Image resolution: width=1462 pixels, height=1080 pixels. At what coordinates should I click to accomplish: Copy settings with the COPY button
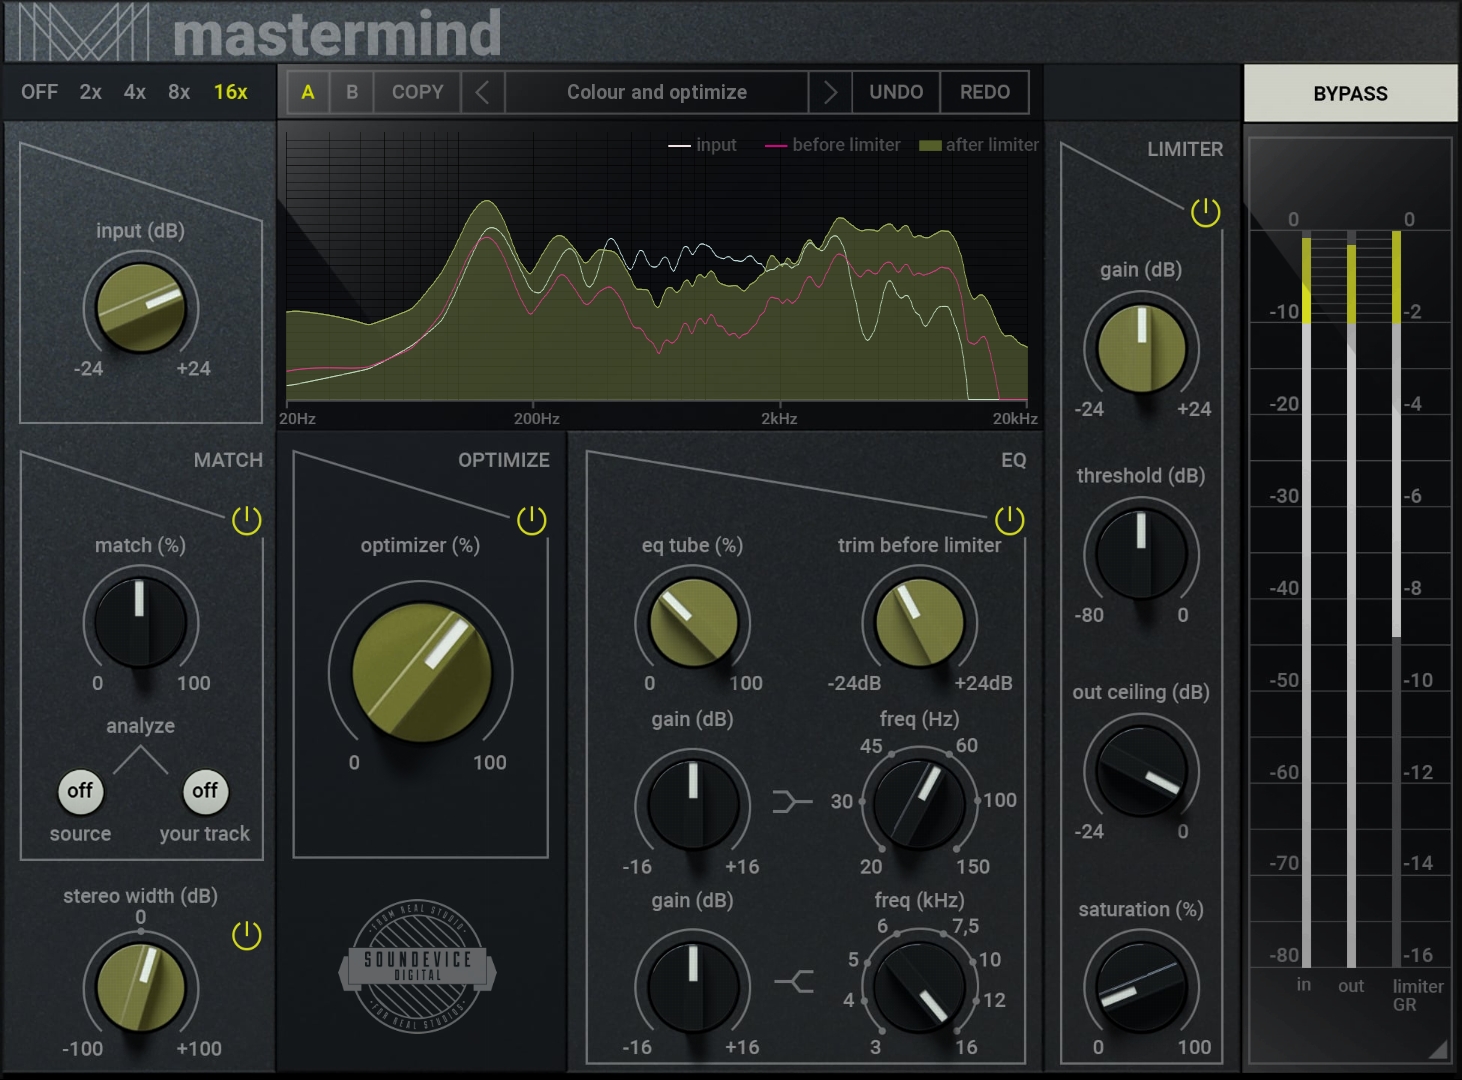(x=416, y=92)
